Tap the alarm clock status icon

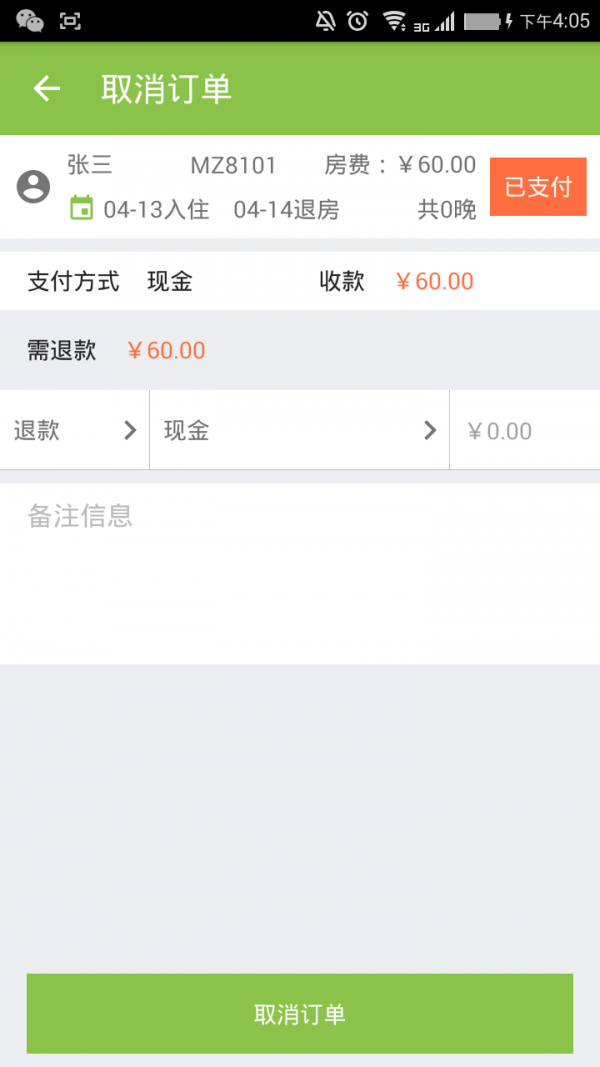pos(357,20)
